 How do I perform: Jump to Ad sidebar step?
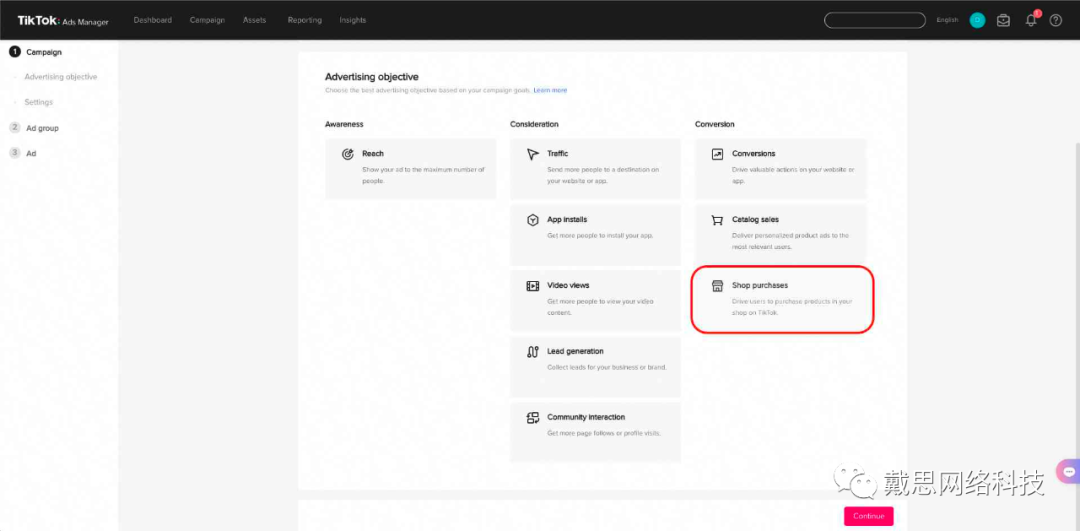[x=31, y=154]
